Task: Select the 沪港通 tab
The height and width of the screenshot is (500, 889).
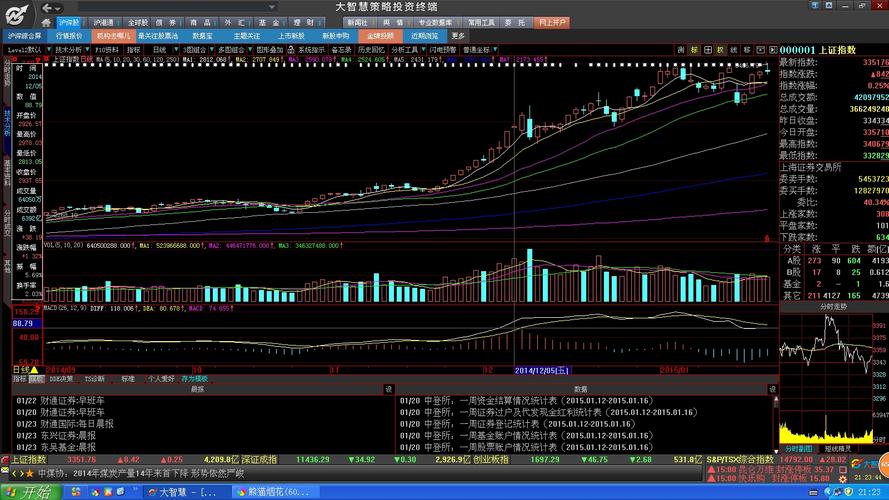Action: [x=103, y=23]
